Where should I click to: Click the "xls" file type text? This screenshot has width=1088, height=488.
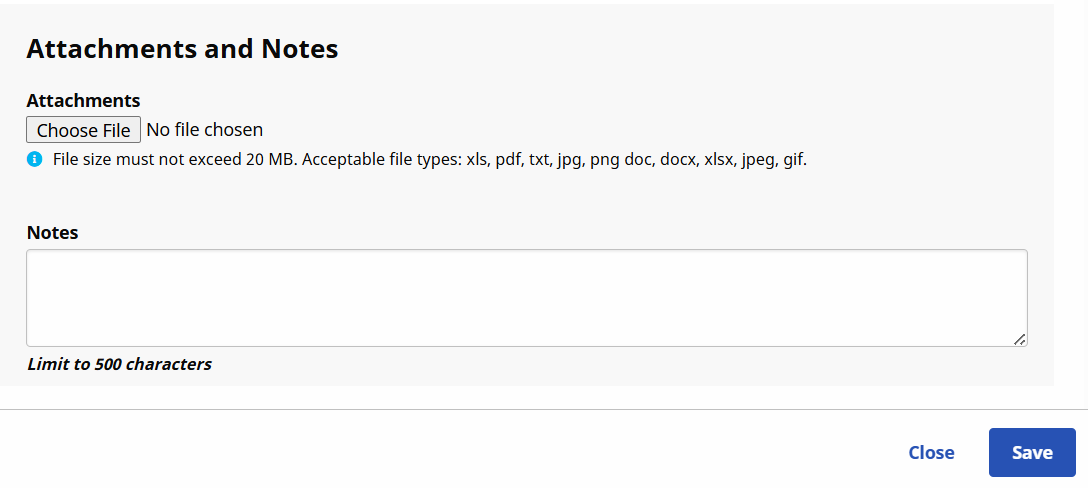coord(477,160)
